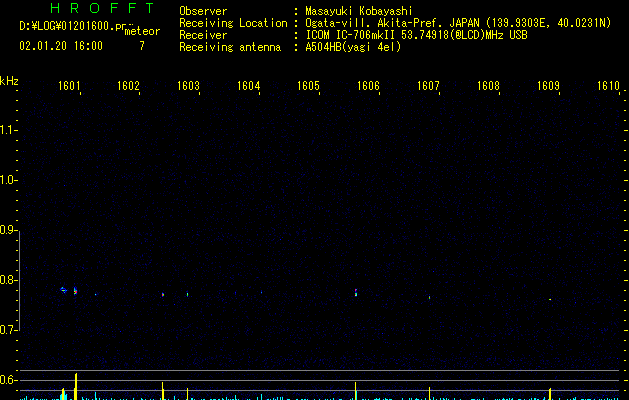
Task: Click the 1604 time axis label
Action: (249, 86)
